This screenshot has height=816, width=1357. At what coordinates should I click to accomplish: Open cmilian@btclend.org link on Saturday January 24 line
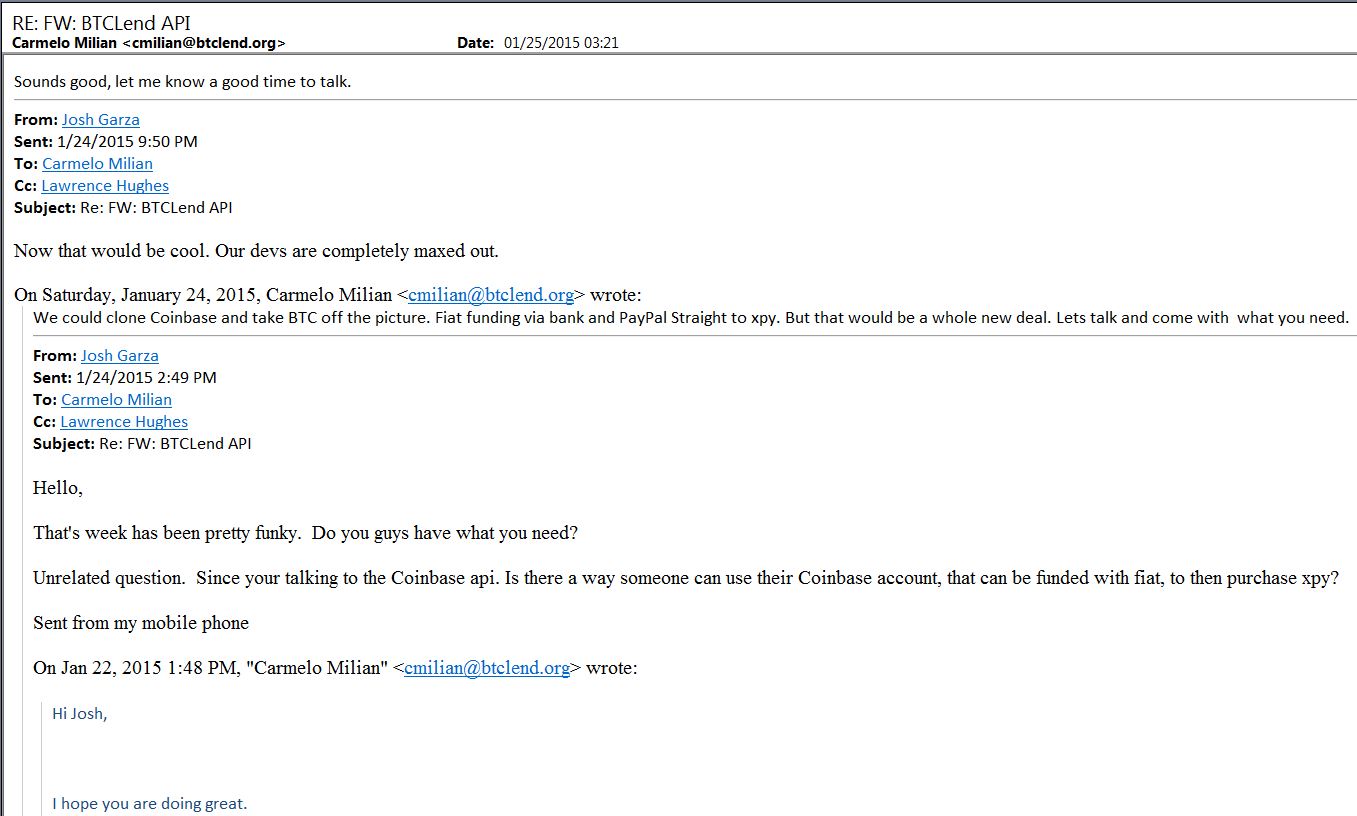coord(491,295)
